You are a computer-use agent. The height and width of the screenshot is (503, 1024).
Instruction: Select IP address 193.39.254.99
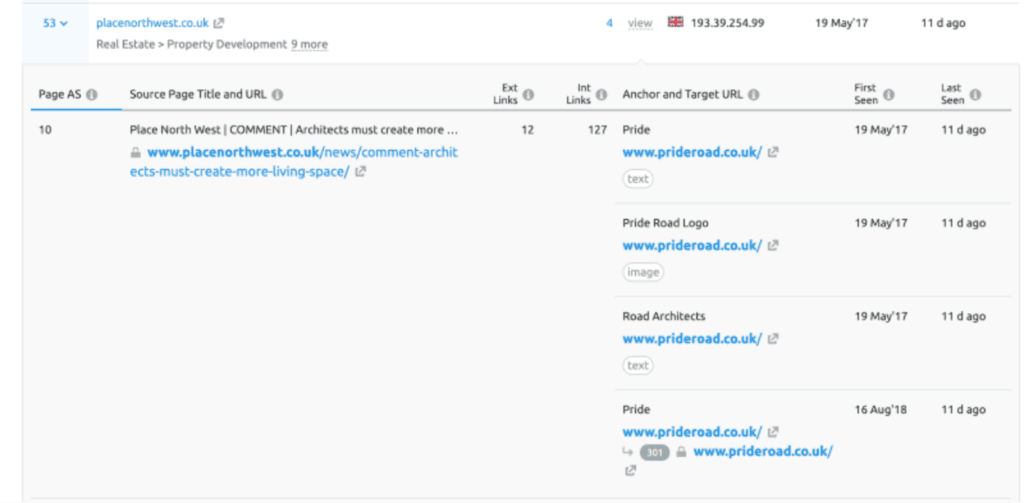click(728, 23)
